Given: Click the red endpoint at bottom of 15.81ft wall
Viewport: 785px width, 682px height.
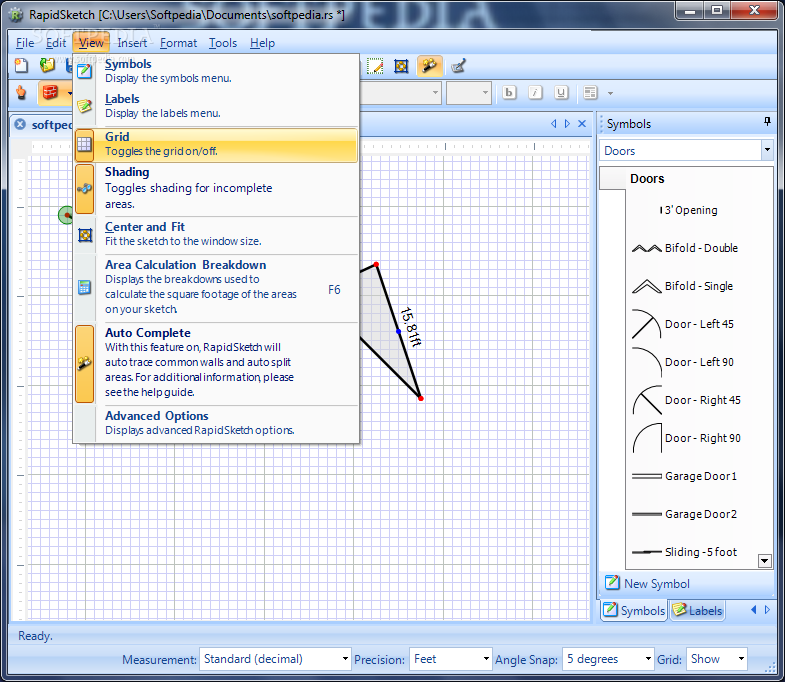Looking at the screenshot, I should point(421,398).
